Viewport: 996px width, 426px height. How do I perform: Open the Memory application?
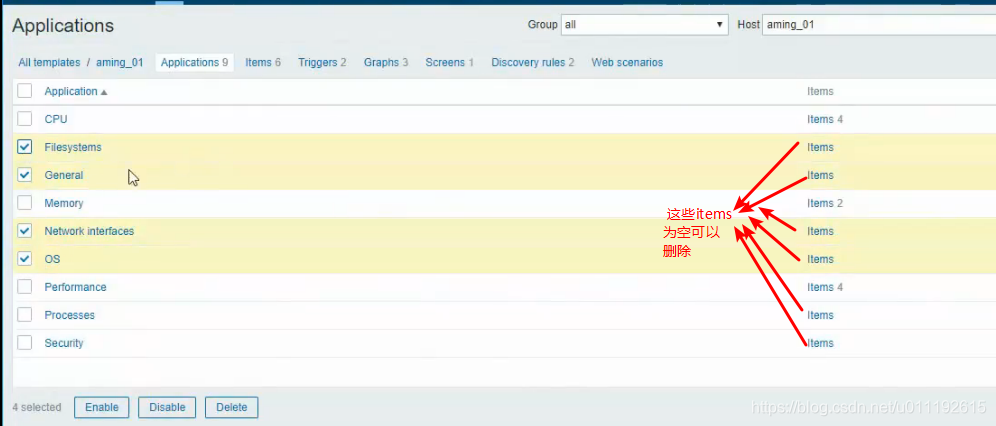(x=64, y=203)
